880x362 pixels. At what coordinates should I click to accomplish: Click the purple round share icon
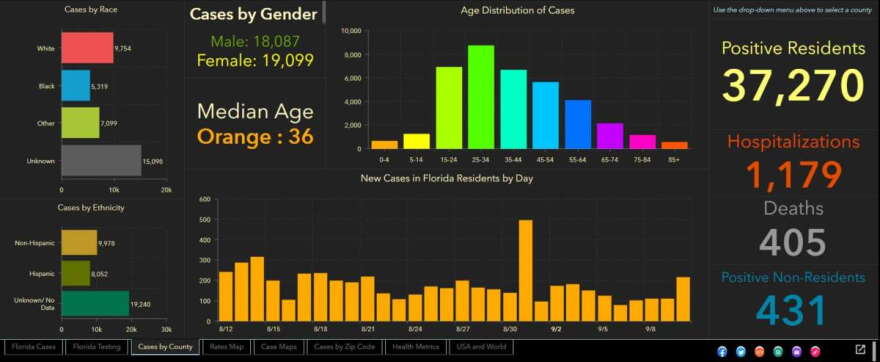click(x=796, y=351)
